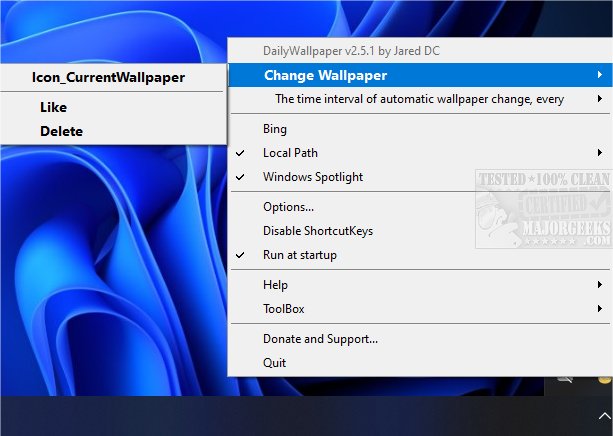Choose Donate and Support...
Image resolution: width=613 pixels, height=436 pixels.
tap(420, 339)
